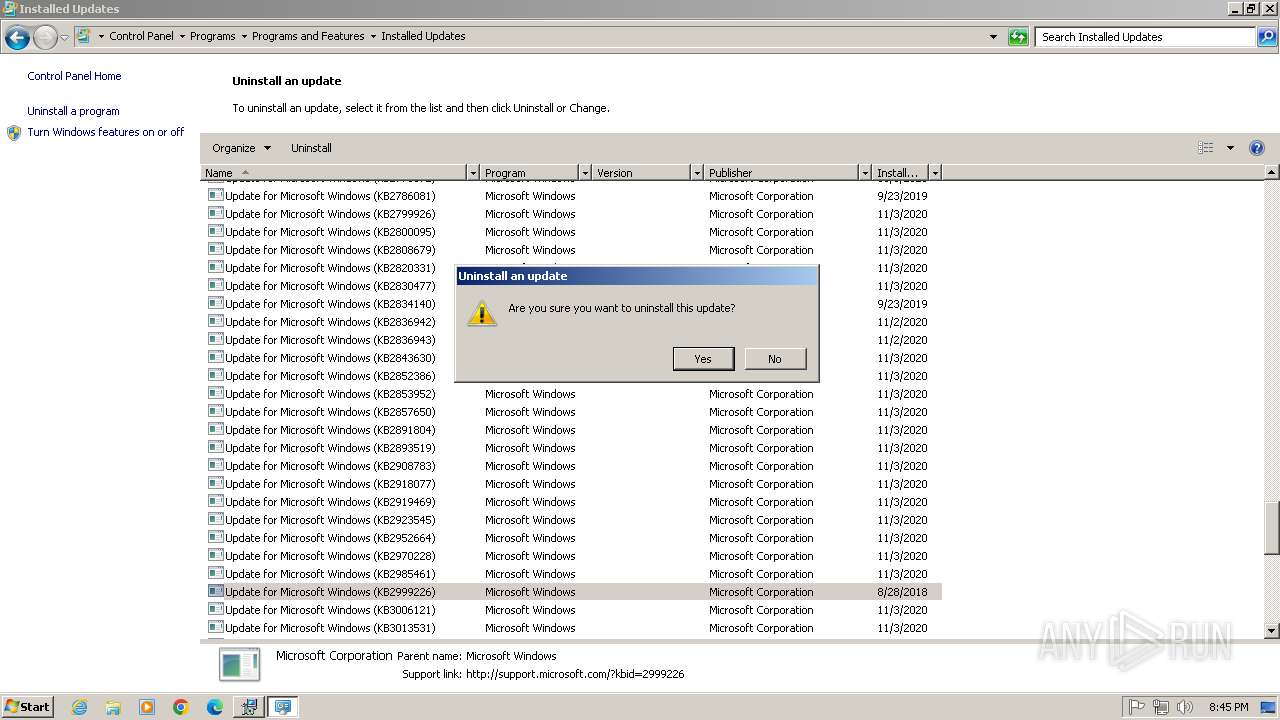Viewport: 1280px width, 720px height.
Task: Click Control Panel breadcrumb
Action: click(x=141, y=36)
